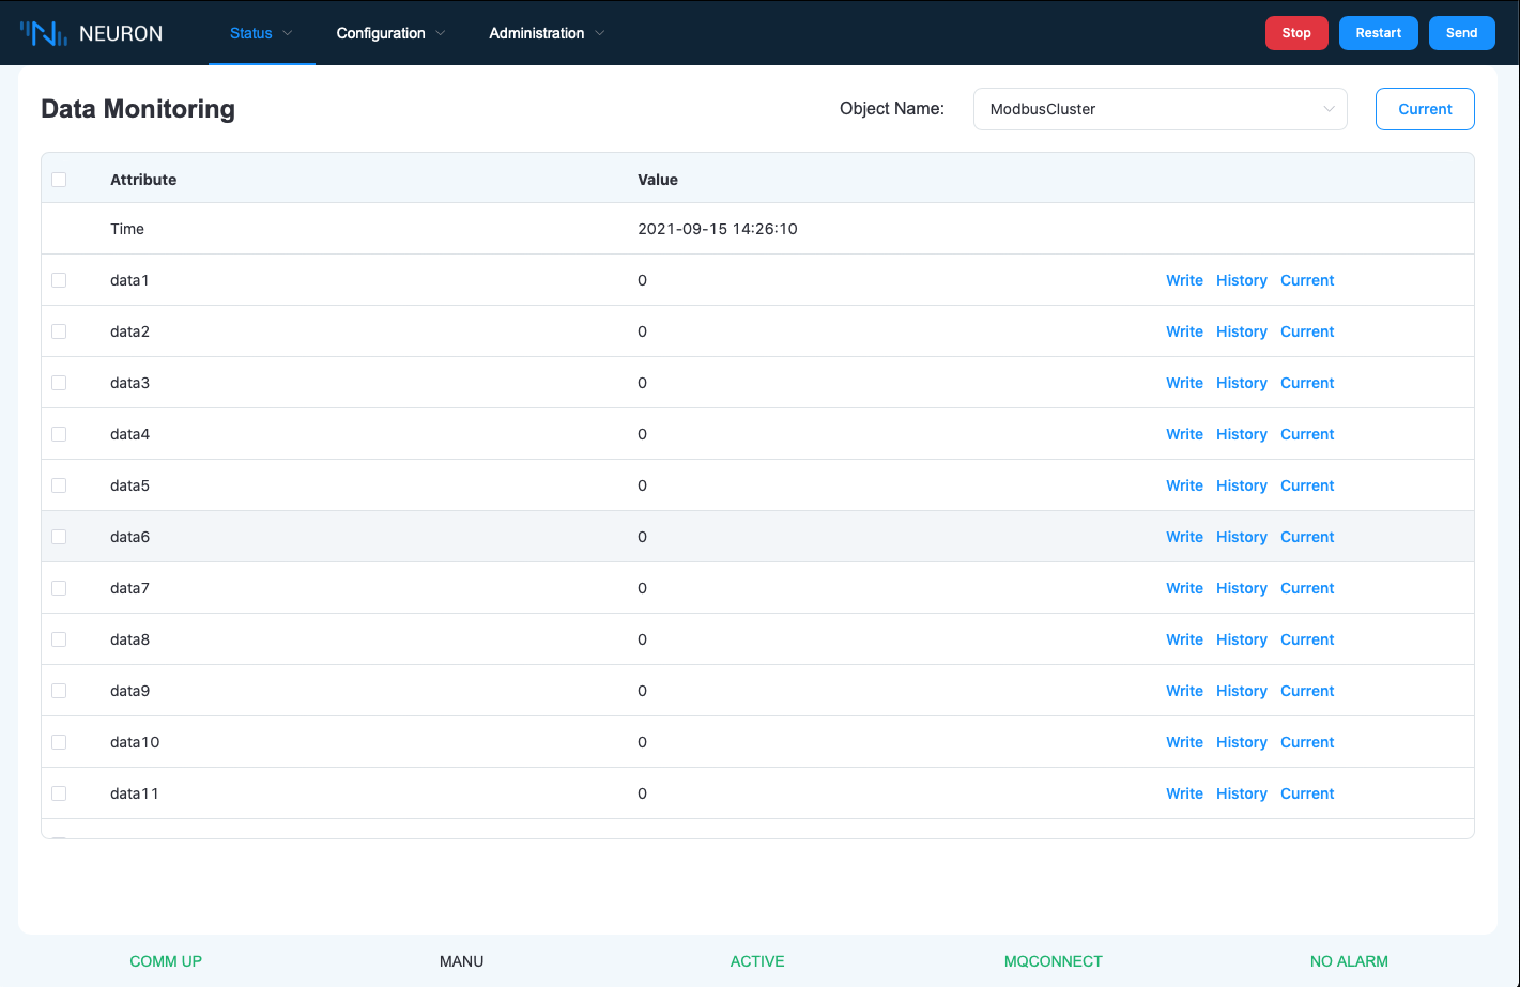This screenshot has height=987, width=1520.
Task: Click the COMM UP status indicator
Action: [x=166, y=961]
